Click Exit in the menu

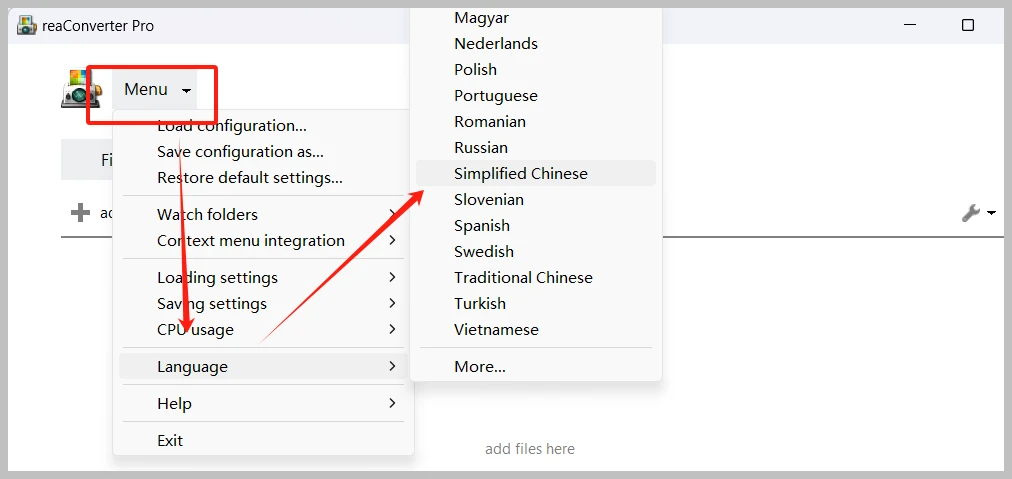click(170, 441)
